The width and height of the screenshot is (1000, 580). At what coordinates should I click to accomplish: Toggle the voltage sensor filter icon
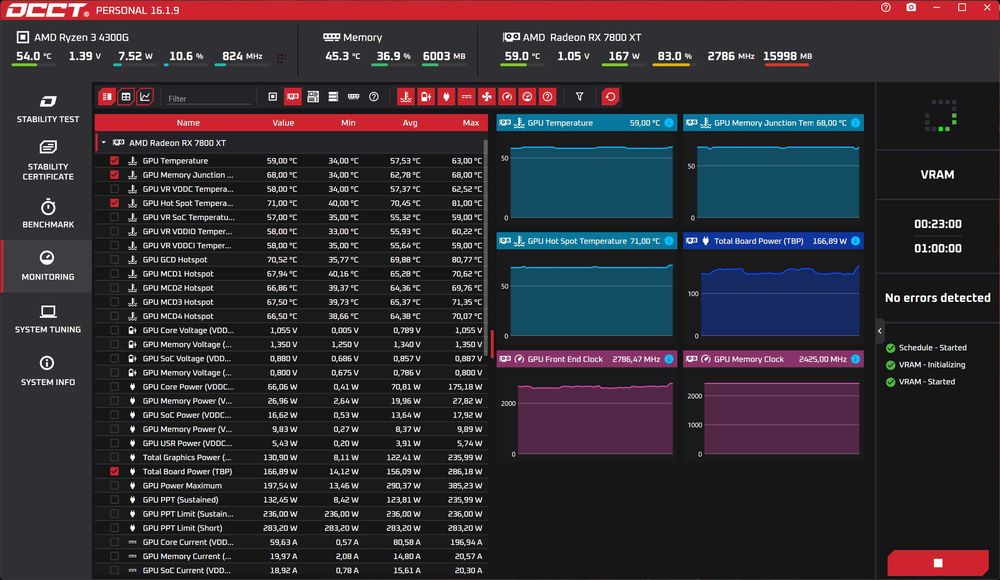point(426,97)
